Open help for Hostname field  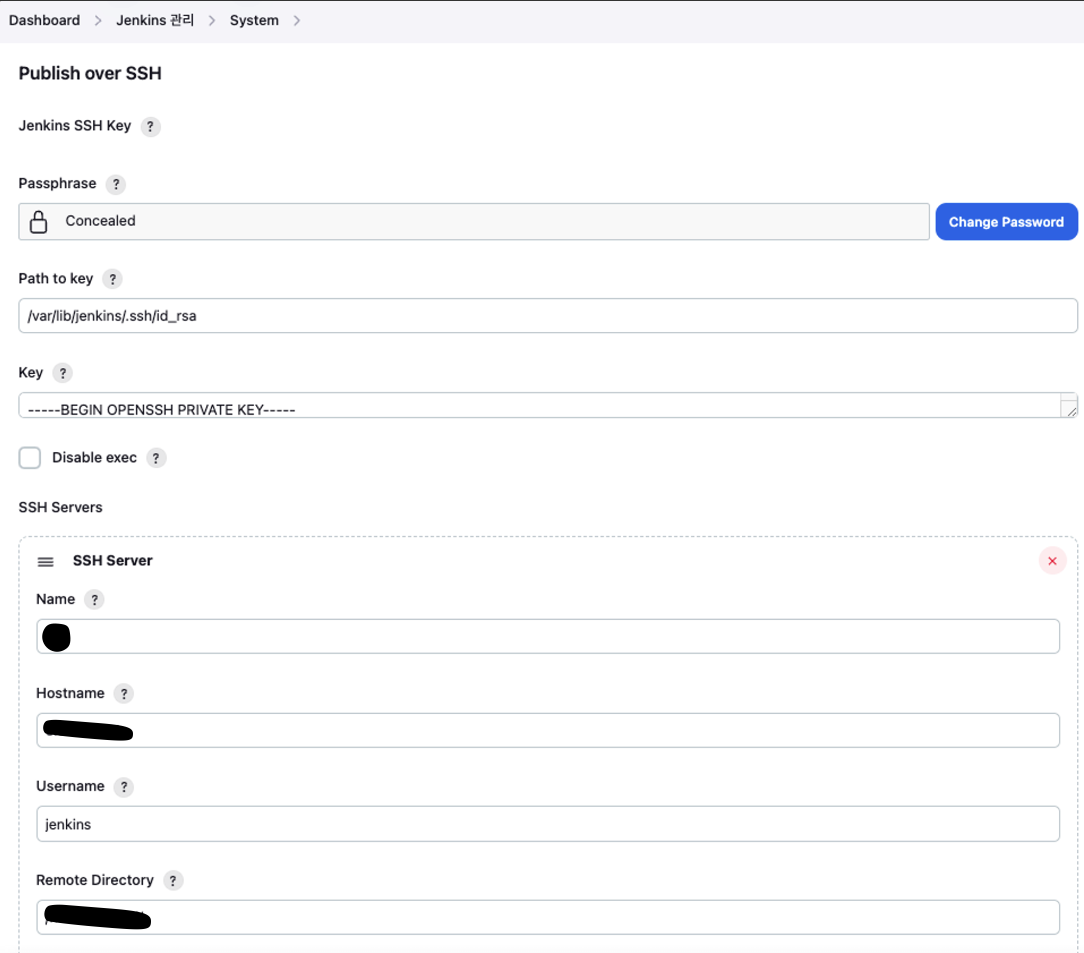point(123,694)
